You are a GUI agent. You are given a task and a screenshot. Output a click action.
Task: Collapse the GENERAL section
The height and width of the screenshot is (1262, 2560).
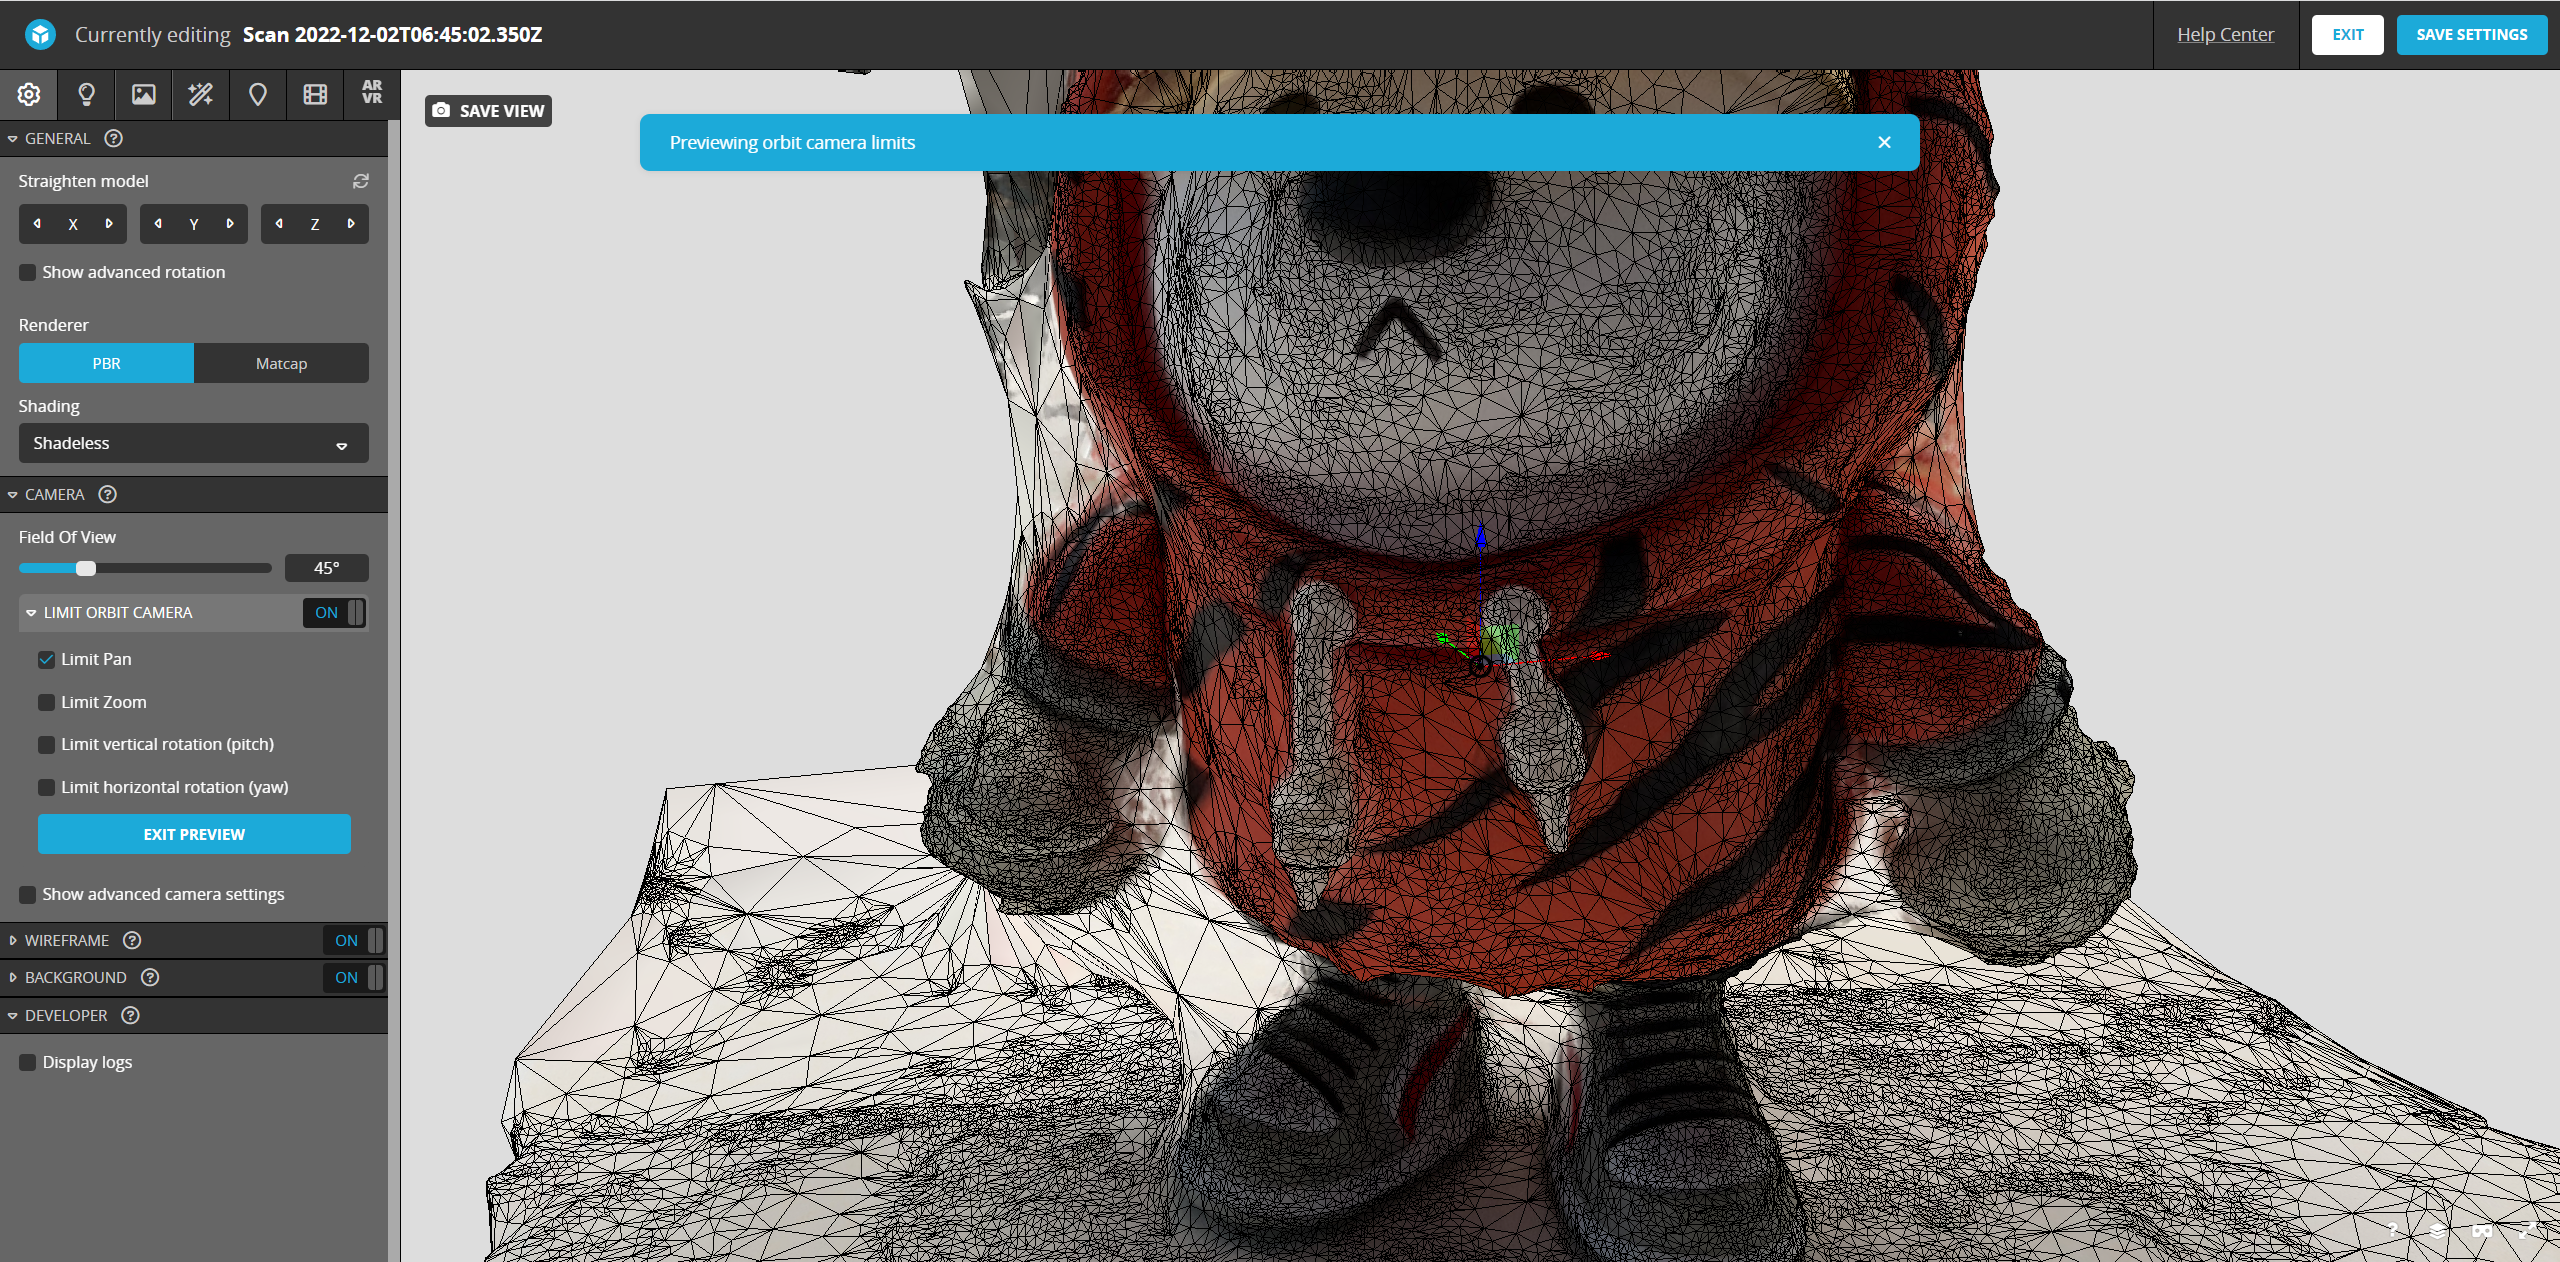[57, 138]
